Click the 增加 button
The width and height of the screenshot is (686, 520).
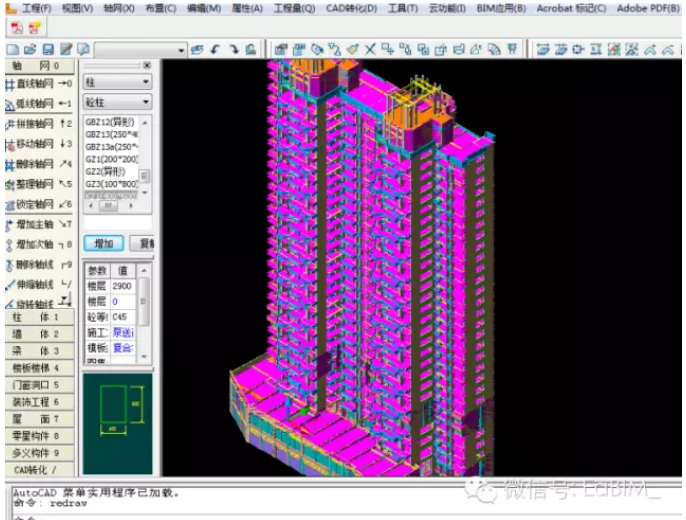tap(104, 243)
